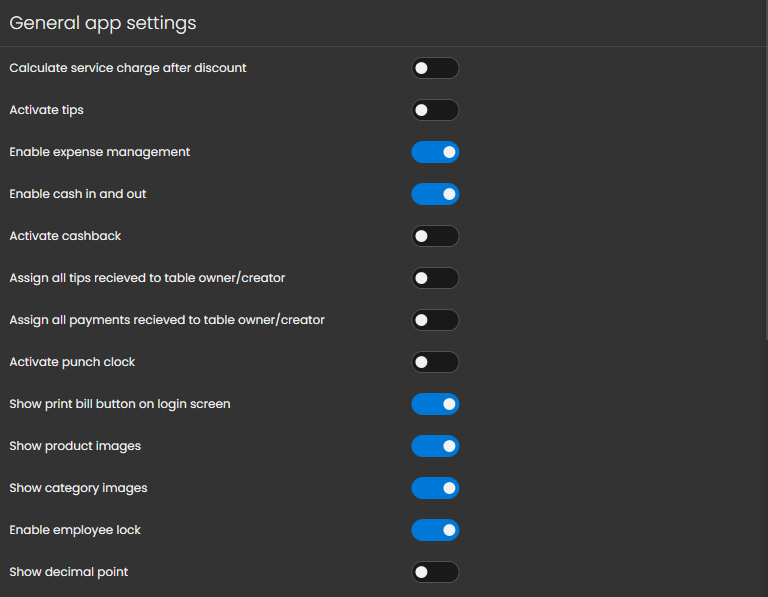768x597 pixels.
Task: Enable the Activate punch clock switch
Action: pos(435,362)
